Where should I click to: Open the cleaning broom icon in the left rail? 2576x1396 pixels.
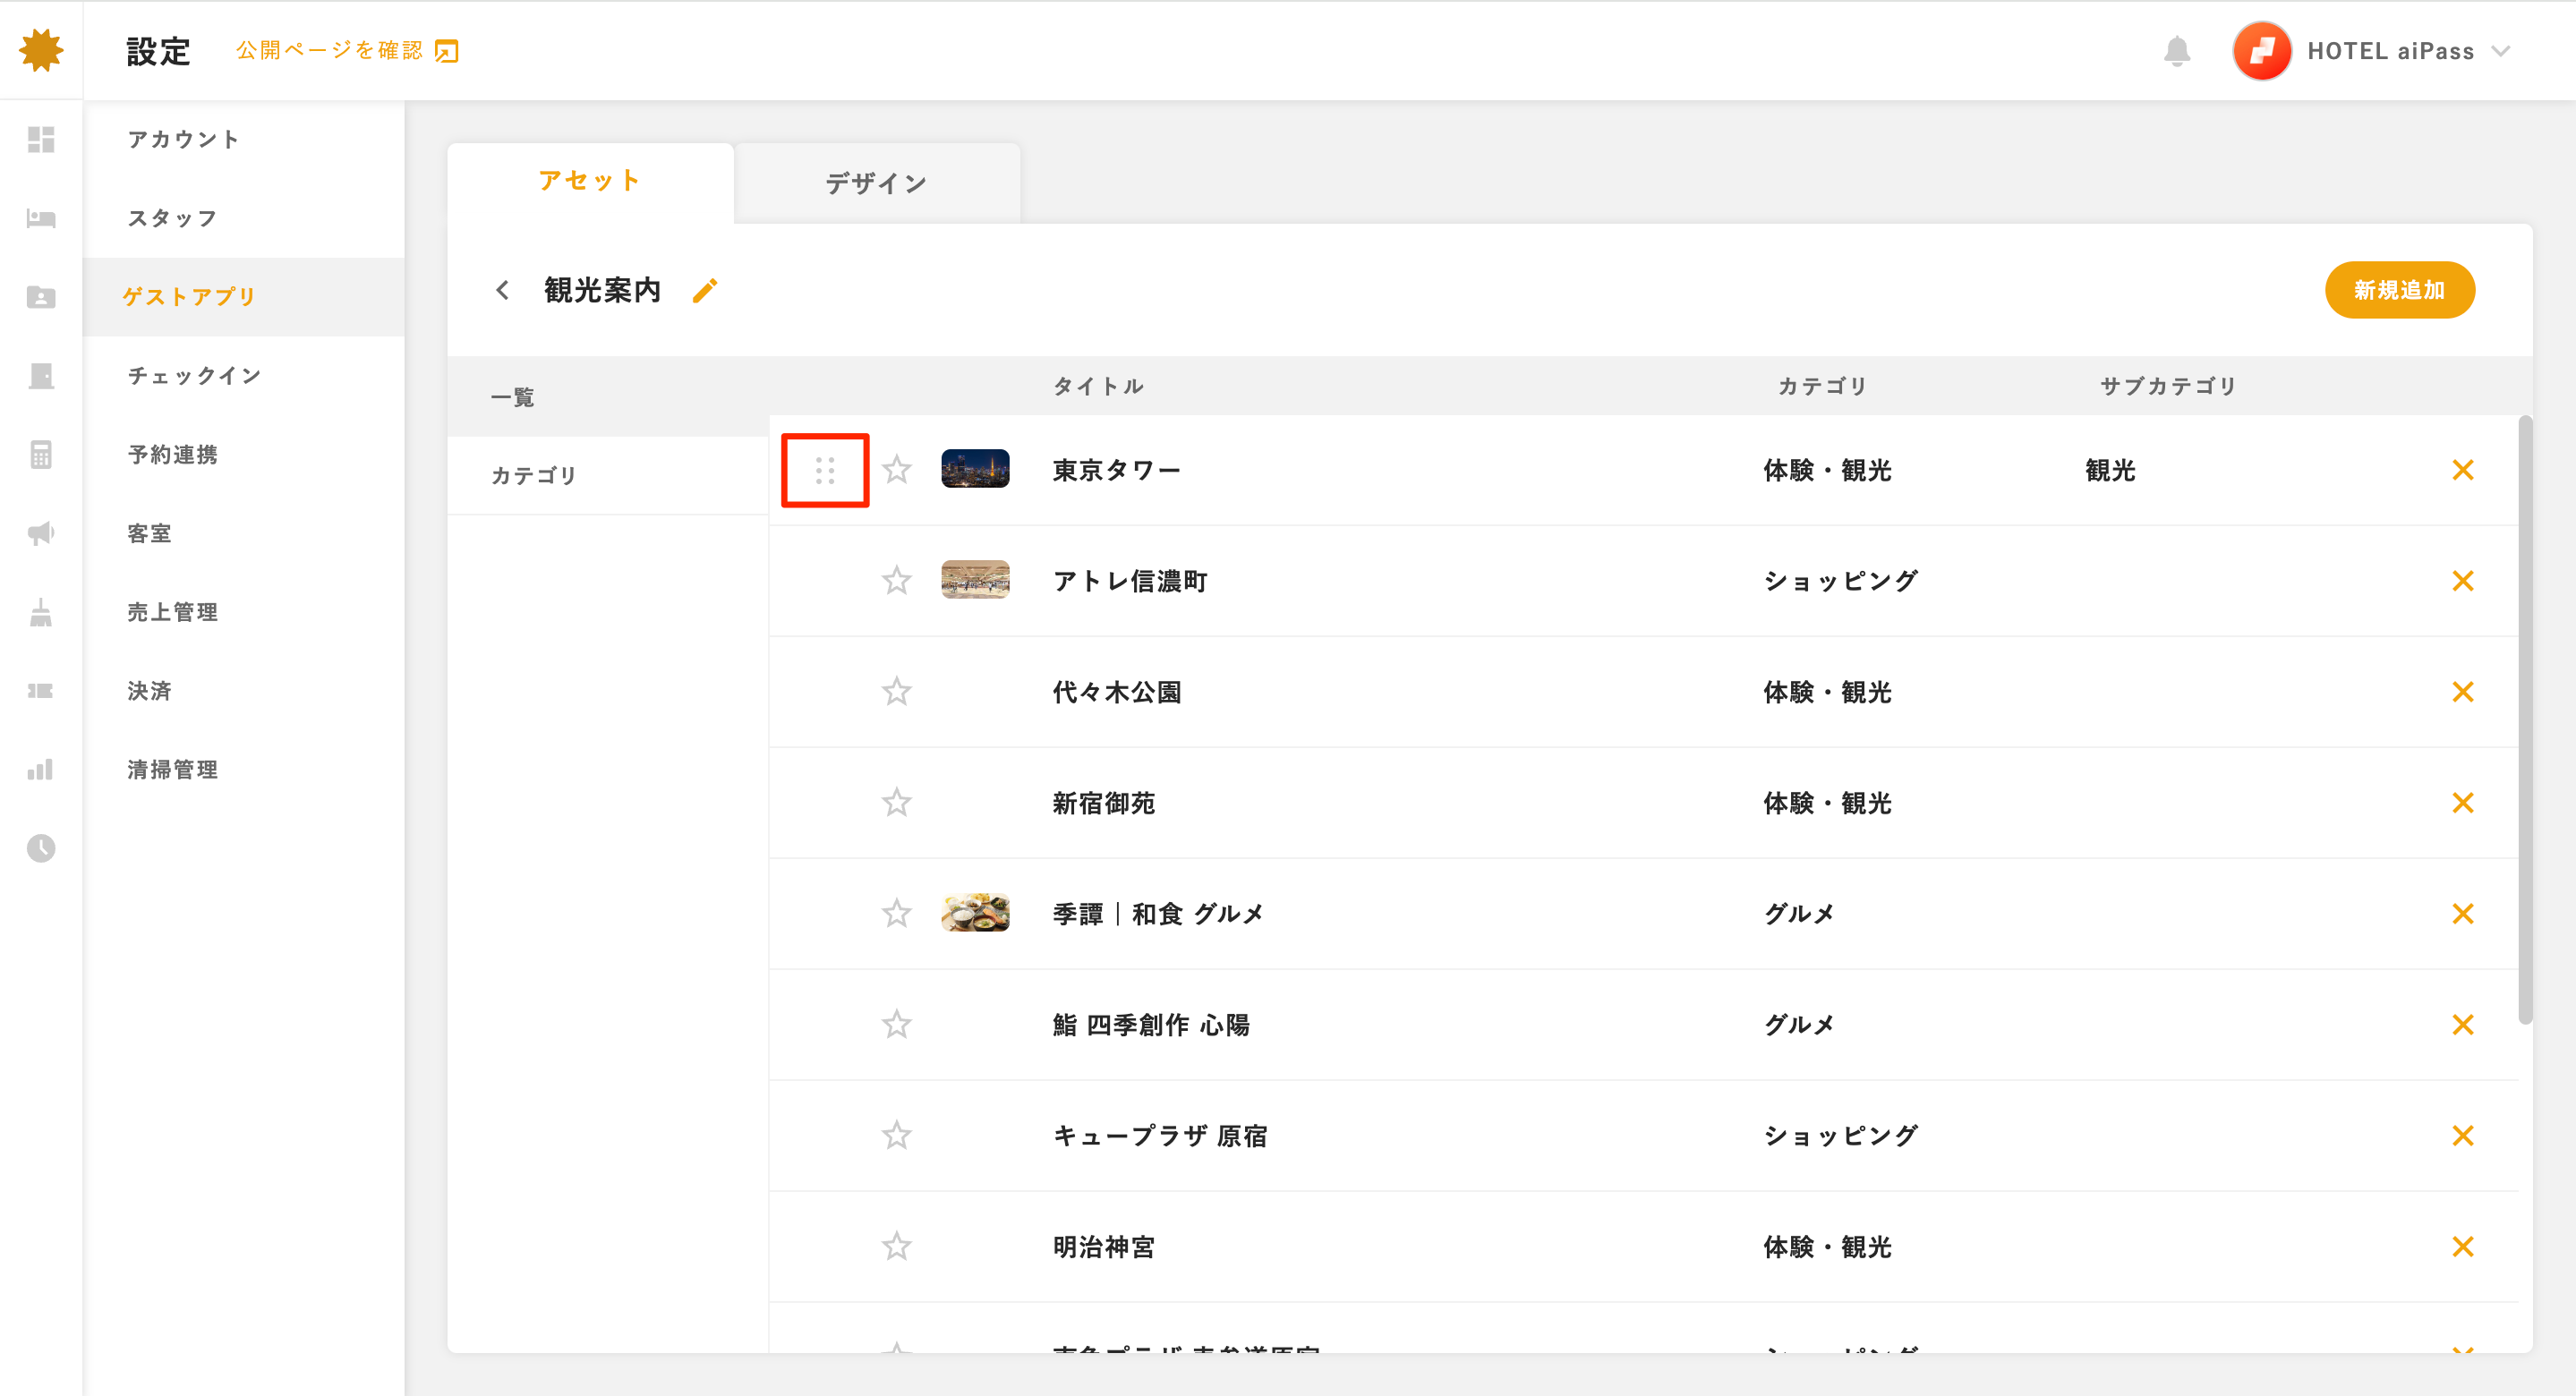point(41,612)
